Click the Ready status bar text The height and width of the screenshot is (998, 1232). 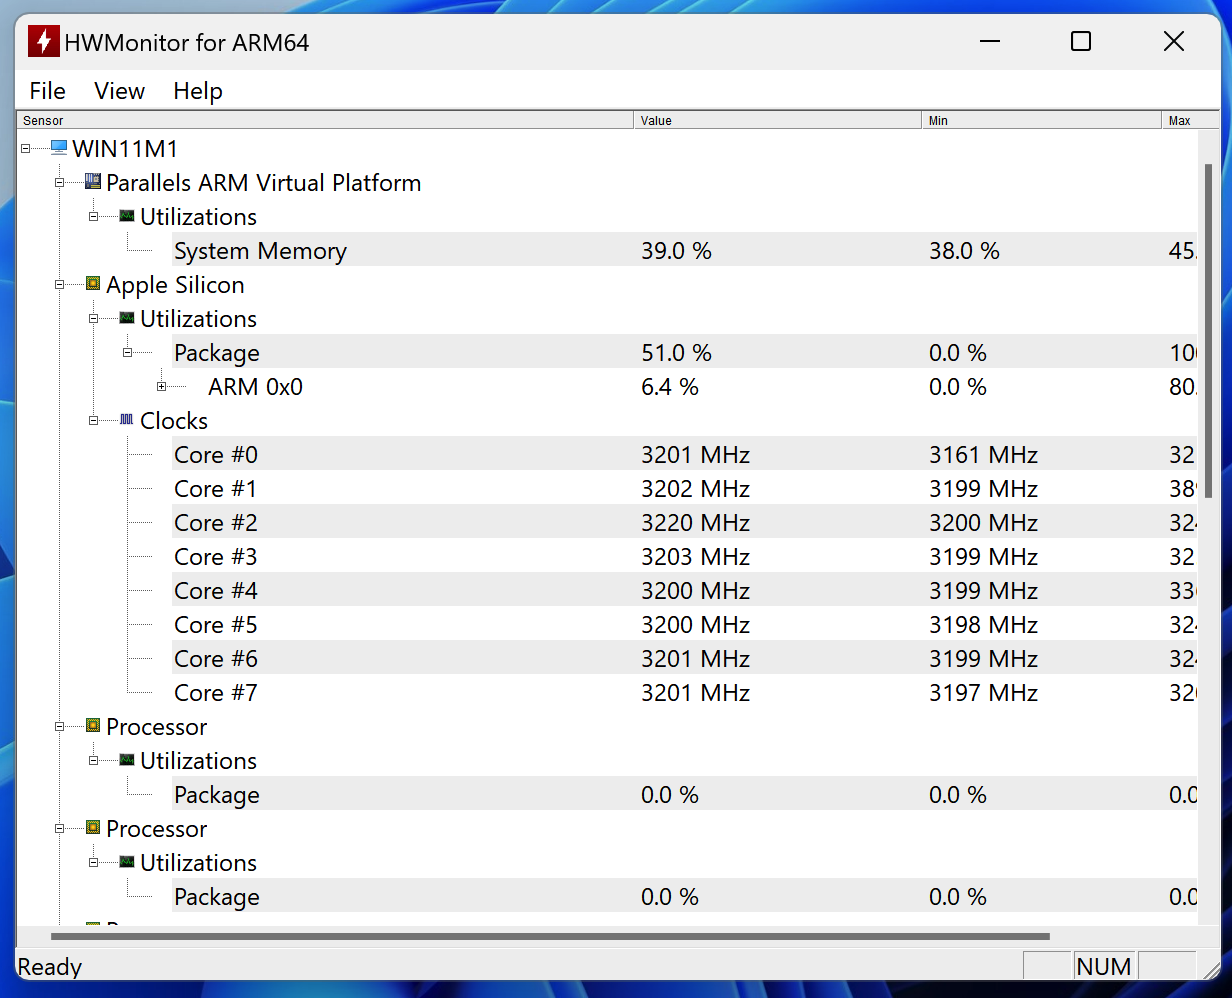click(x=50, y=967)
